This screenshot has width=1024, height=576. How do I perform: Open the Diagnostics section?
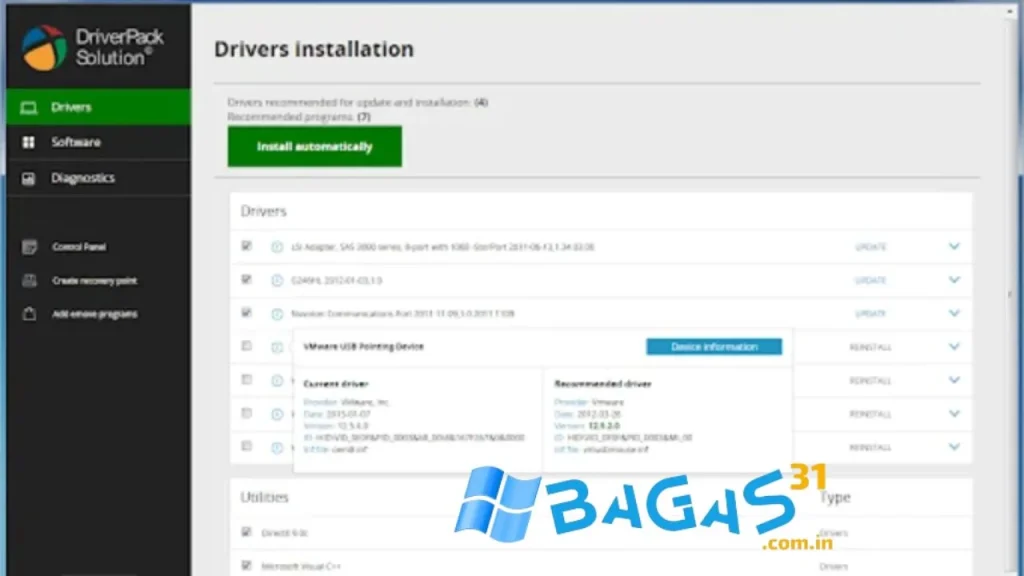coord(99,178)
